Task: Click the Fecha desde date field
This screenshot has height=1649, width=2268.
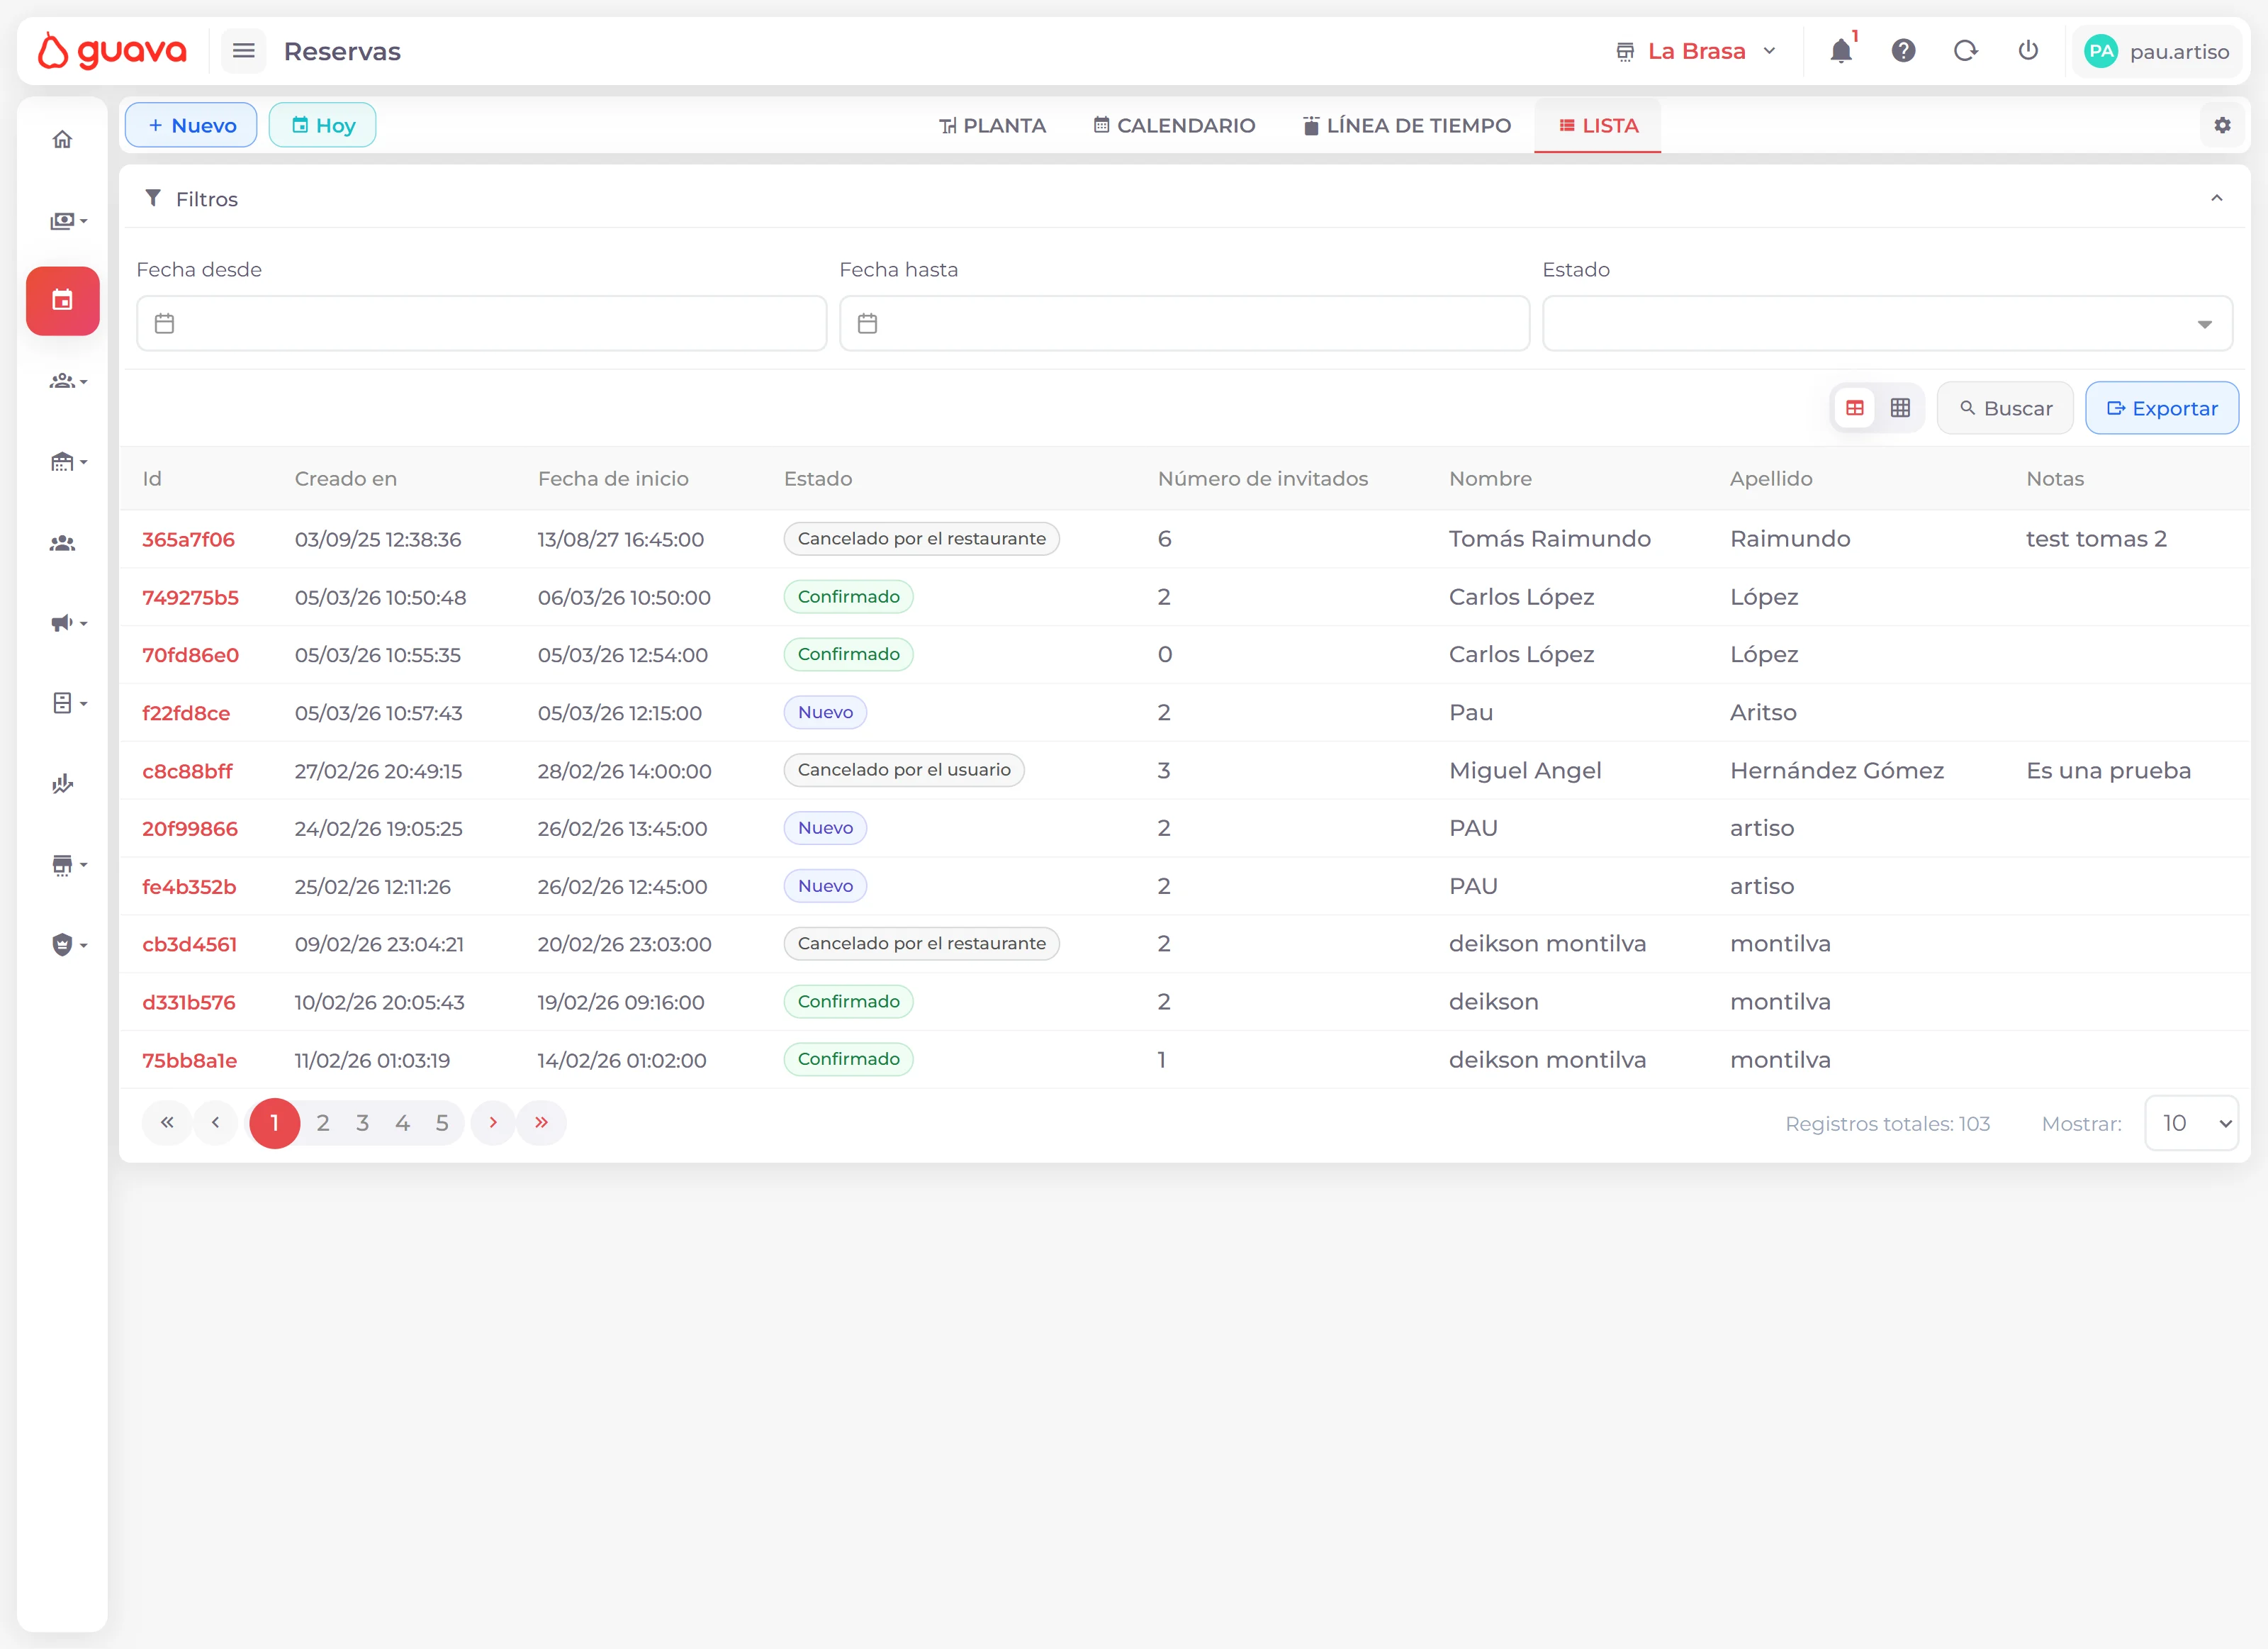Action: [482, 323]
